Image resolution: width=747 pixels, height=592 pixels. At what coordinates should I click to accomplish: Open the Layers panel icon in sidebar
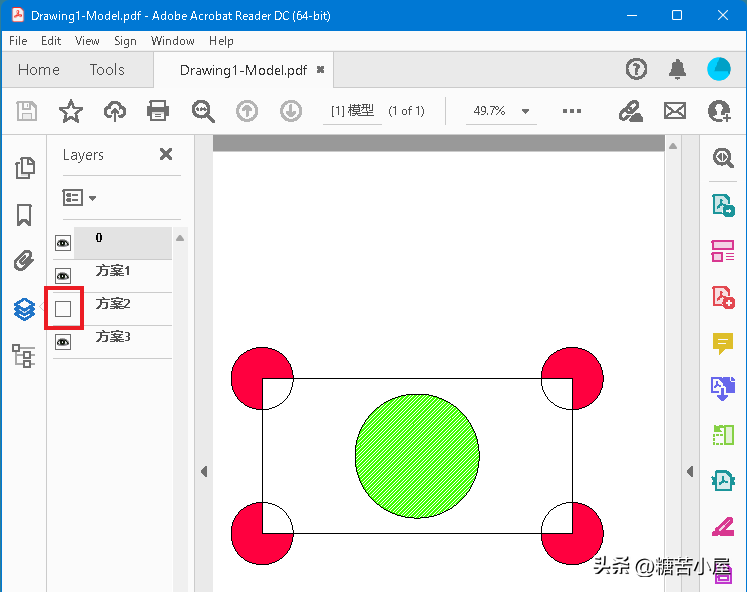tap(24, 310)
